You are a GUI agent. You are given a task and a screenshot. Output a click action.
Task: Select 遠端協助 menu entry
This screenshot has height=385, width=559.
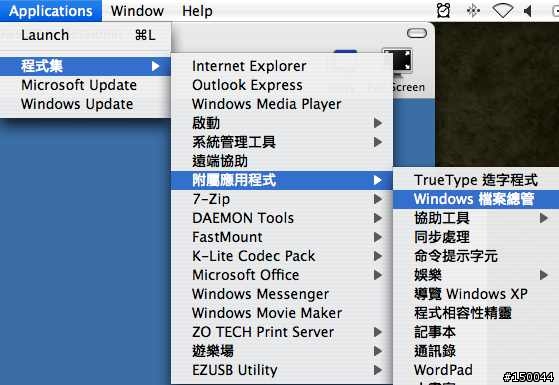tap(282, 161)
